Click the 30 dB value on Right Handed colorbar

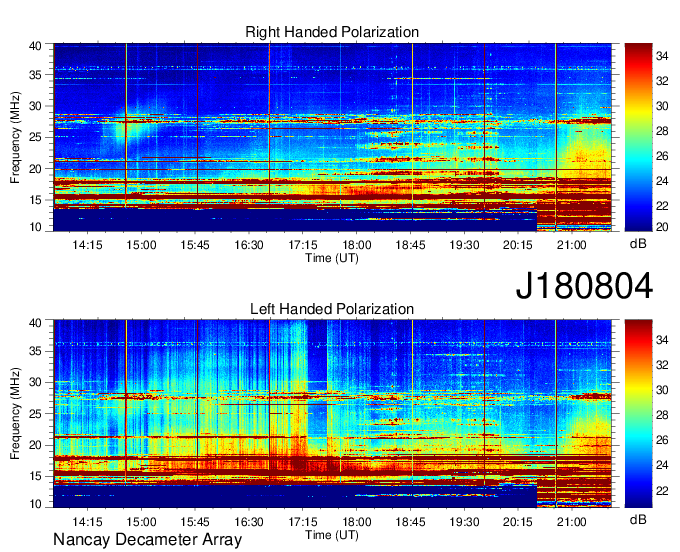click(x=662, y=106)
